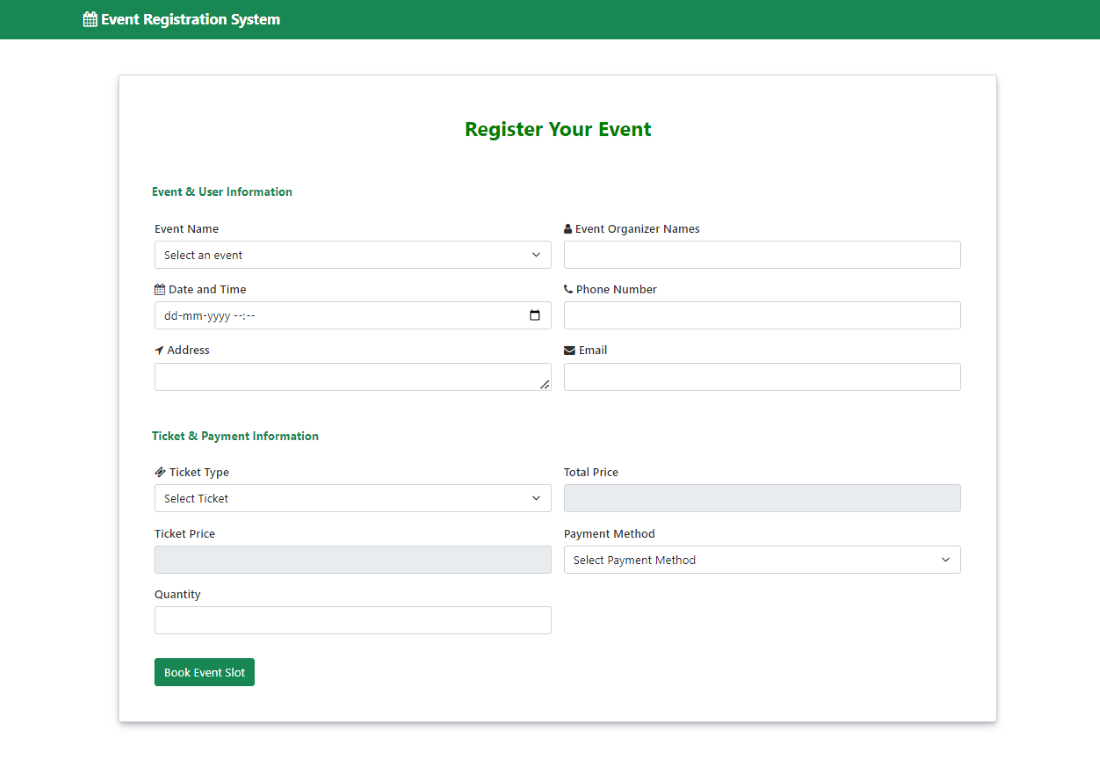The width and height of the screenshot is (1100, 783).
Task: Click the Ticket Price field
Action: click(352, 560)
